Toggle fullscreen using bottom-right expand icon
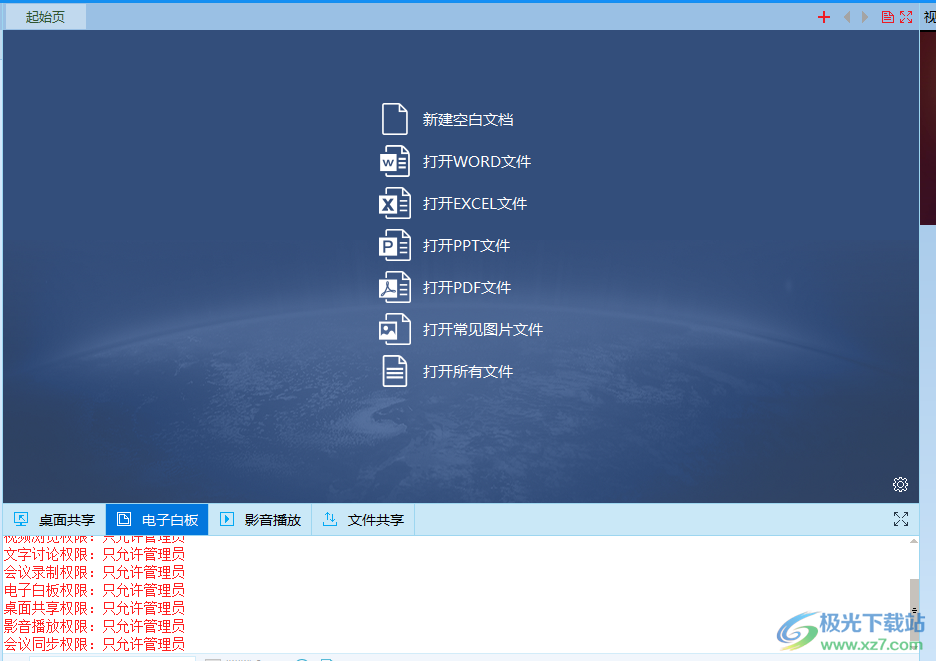 point(900,519)
